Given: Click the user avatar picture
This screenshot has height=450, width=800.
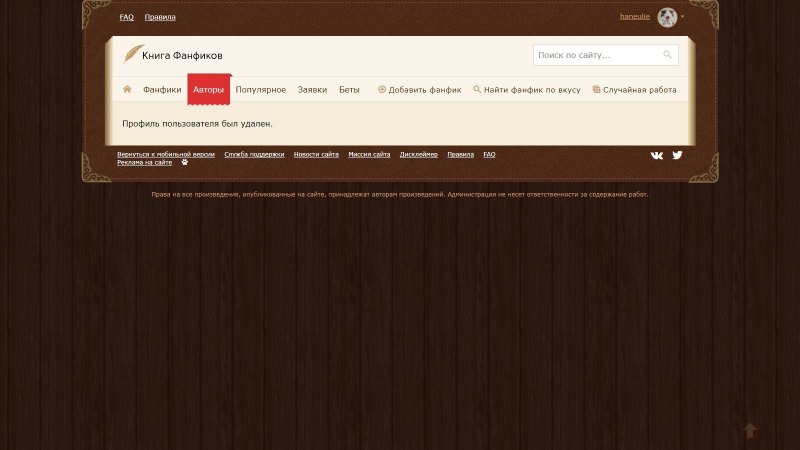Looking at the screenshot, I should coord(667,17).
